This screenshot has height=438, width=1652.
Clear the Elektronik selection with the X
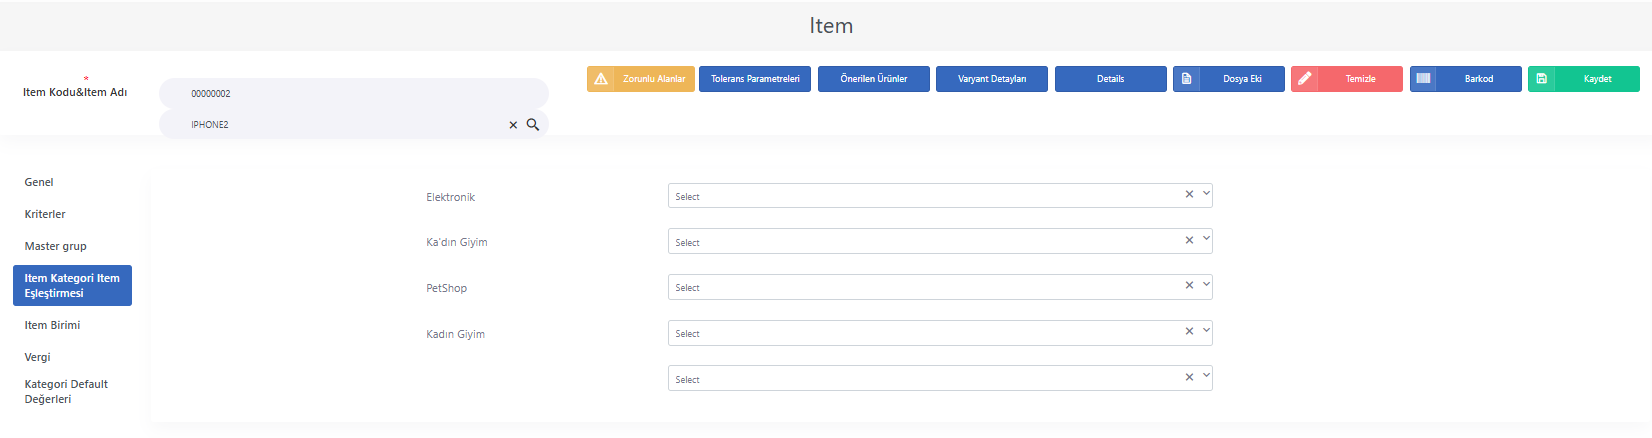[1189, 194]
